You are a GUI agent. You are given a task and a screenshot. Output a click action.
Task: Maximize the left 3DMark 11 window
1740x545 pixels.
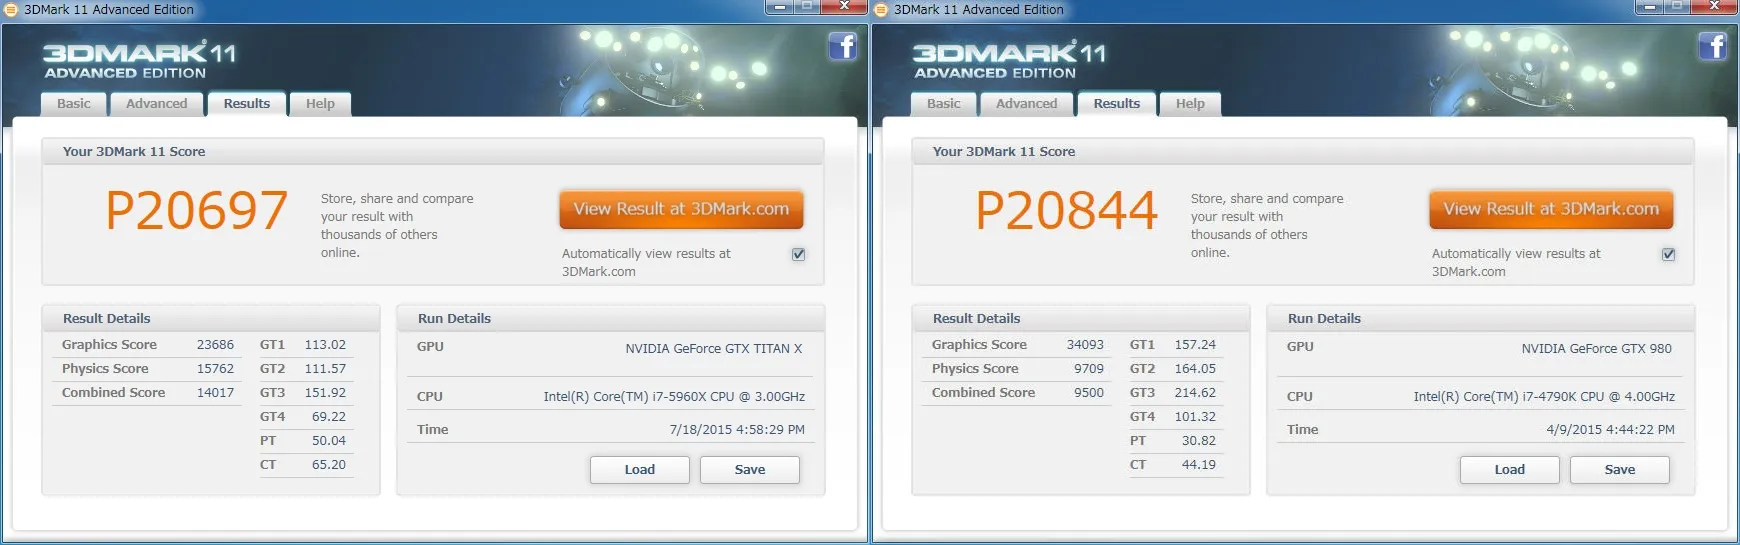[808, 6]
